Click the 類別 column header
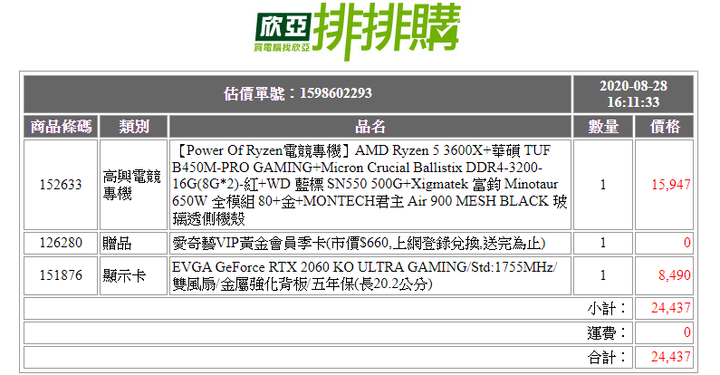 pyautogui.click(x=134, y=127)
